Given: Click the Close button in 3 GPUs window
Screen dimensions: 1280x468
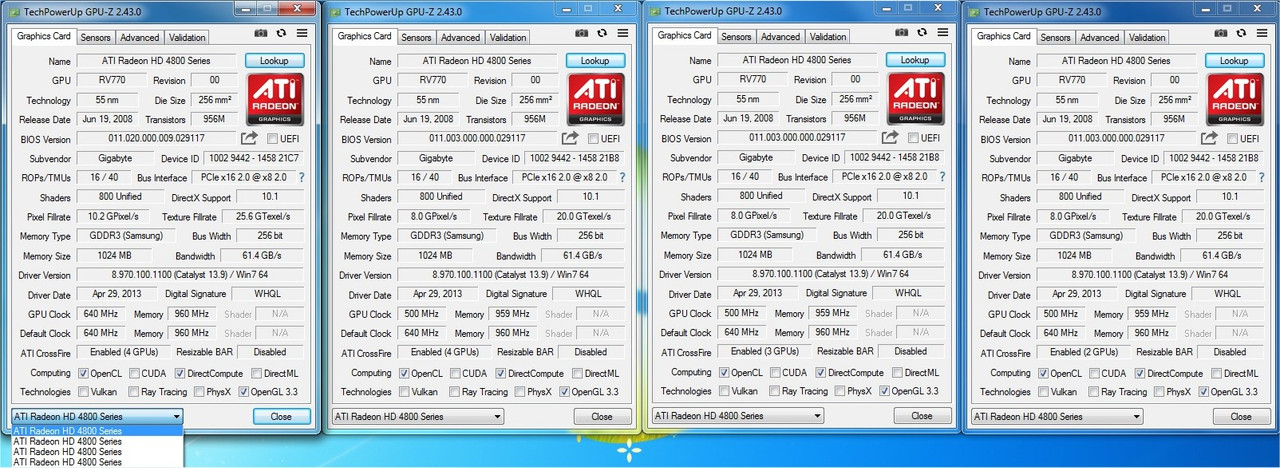Looking at the screenshot, I should pyautogui.click(x=922, y=416).
